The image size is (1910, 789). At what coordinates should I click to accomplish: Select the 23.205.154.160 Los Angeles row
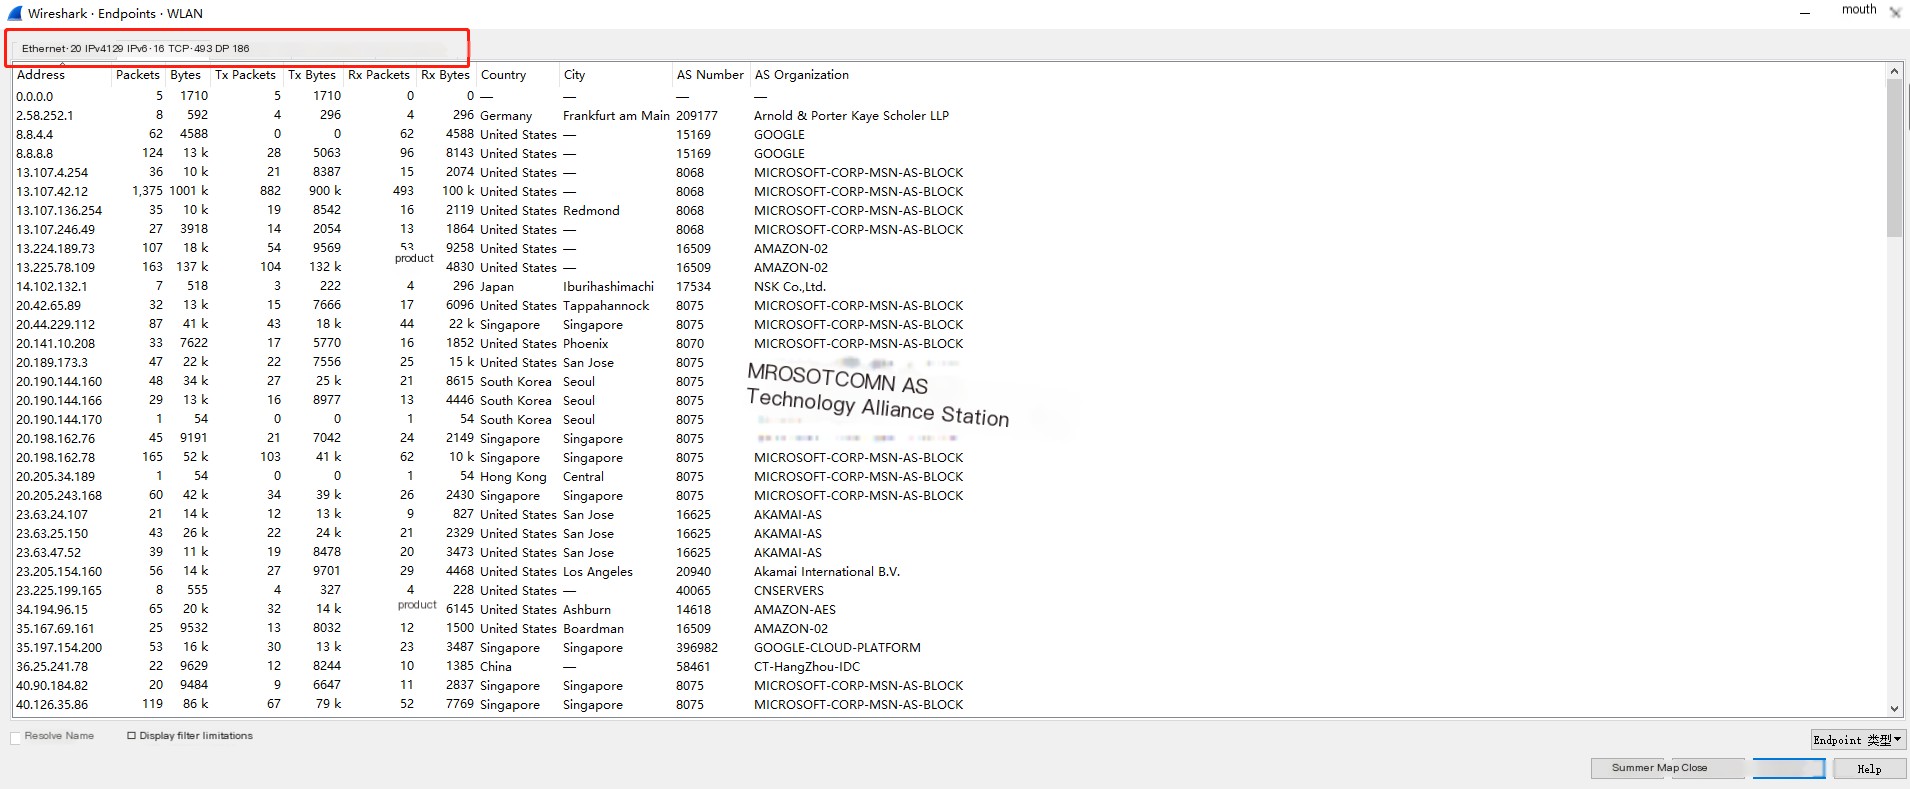coord(948,571)
